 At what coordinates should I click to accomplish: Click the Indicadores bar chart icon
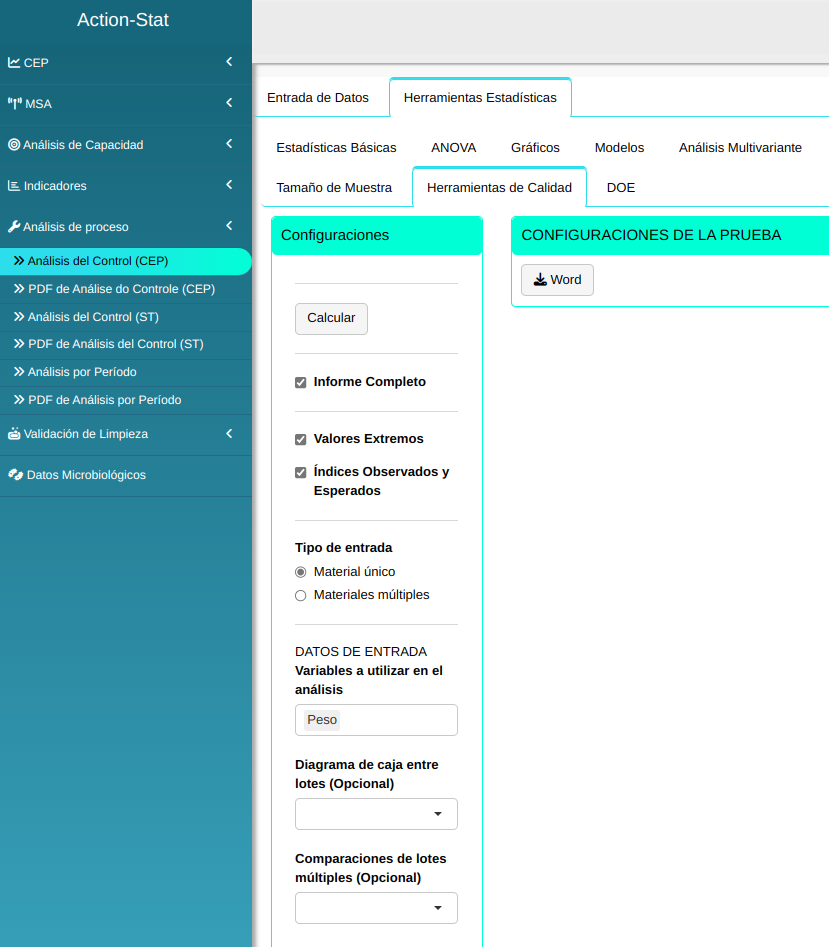click(x=14, y=186)
